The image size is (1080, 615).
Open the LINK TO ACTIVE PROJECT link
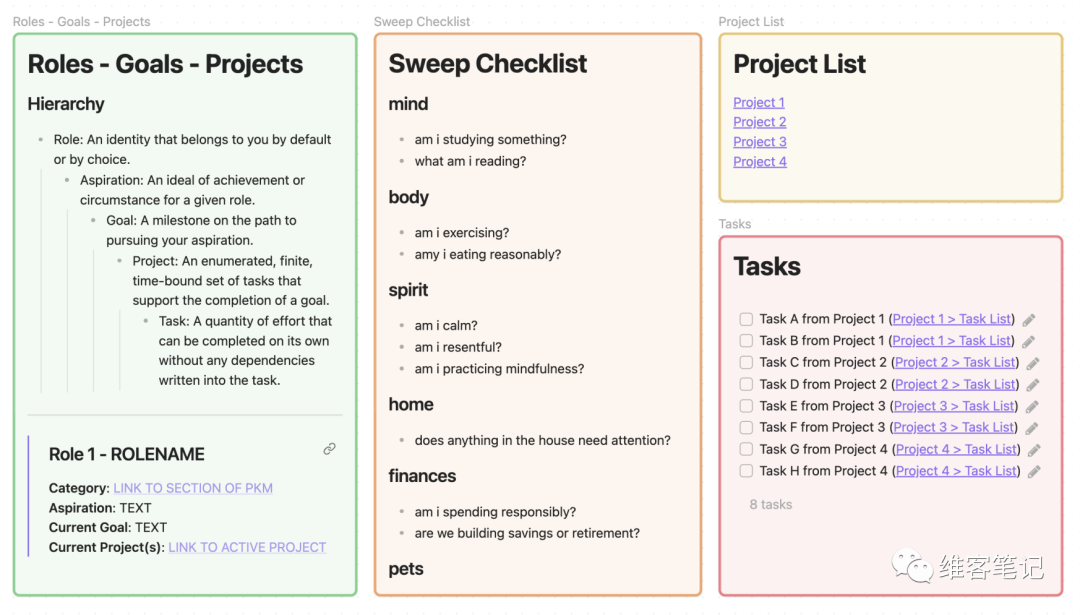(247, 547)
